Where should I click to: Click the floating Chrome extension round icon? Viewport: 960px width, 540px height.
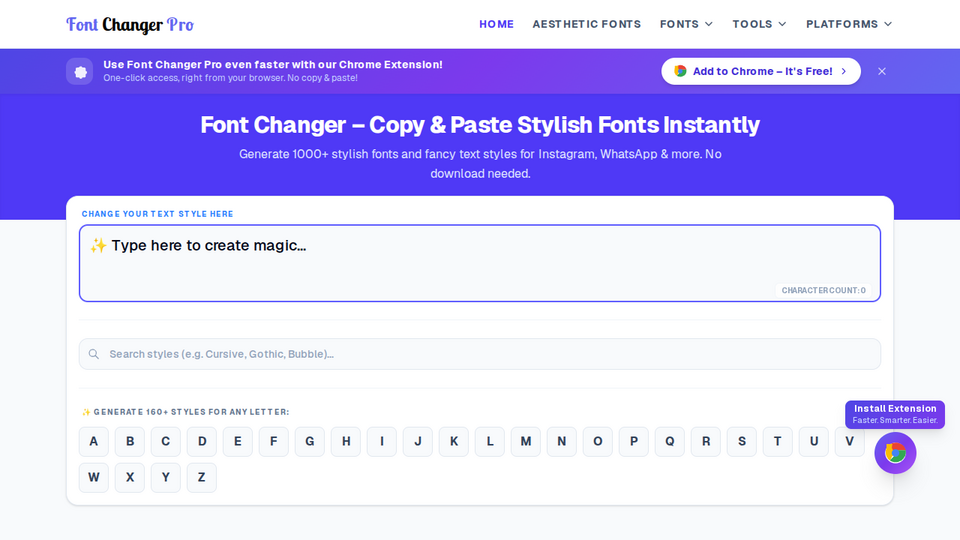[895, 453]
